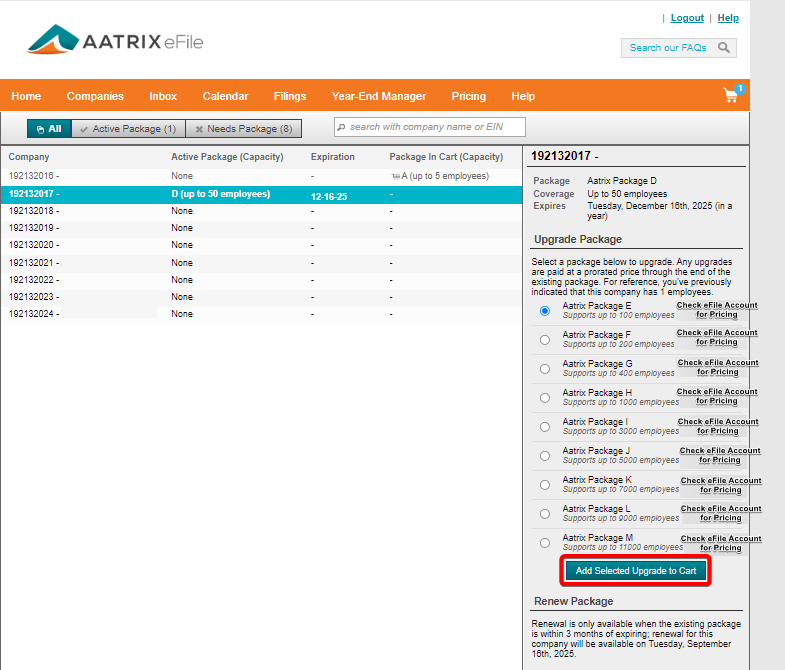This screenshot has width=785, height=670.
Task: Click Add Selected Upgrade to Cart button
Action: pos(635,571)
